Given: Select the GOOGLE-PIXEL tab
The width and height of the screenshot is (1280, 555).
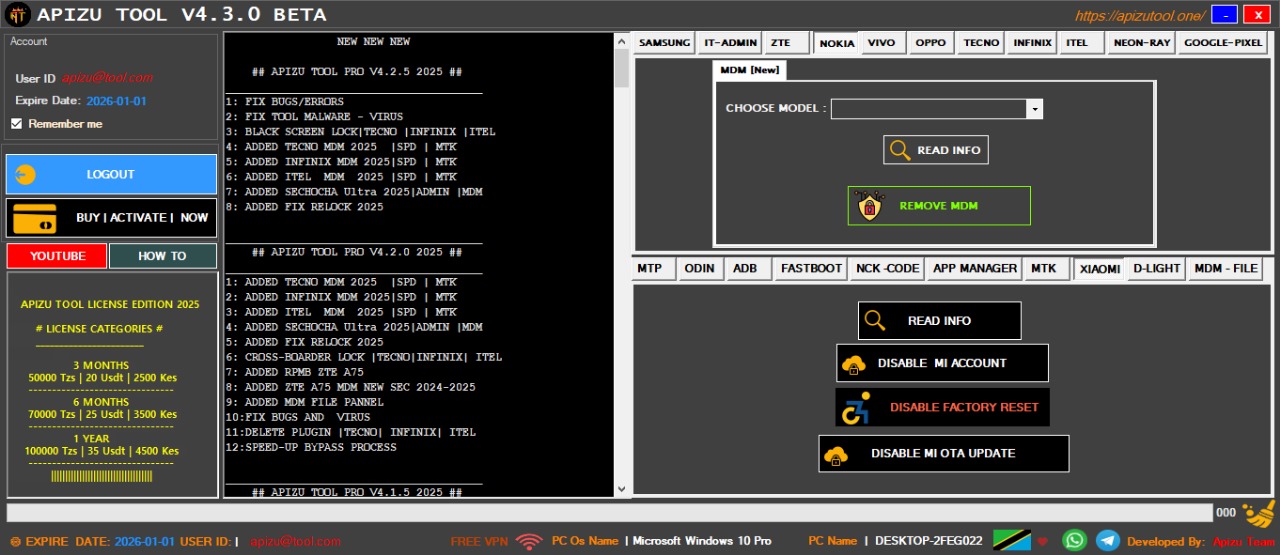Looking at the screenshot, I should 1222,43.
